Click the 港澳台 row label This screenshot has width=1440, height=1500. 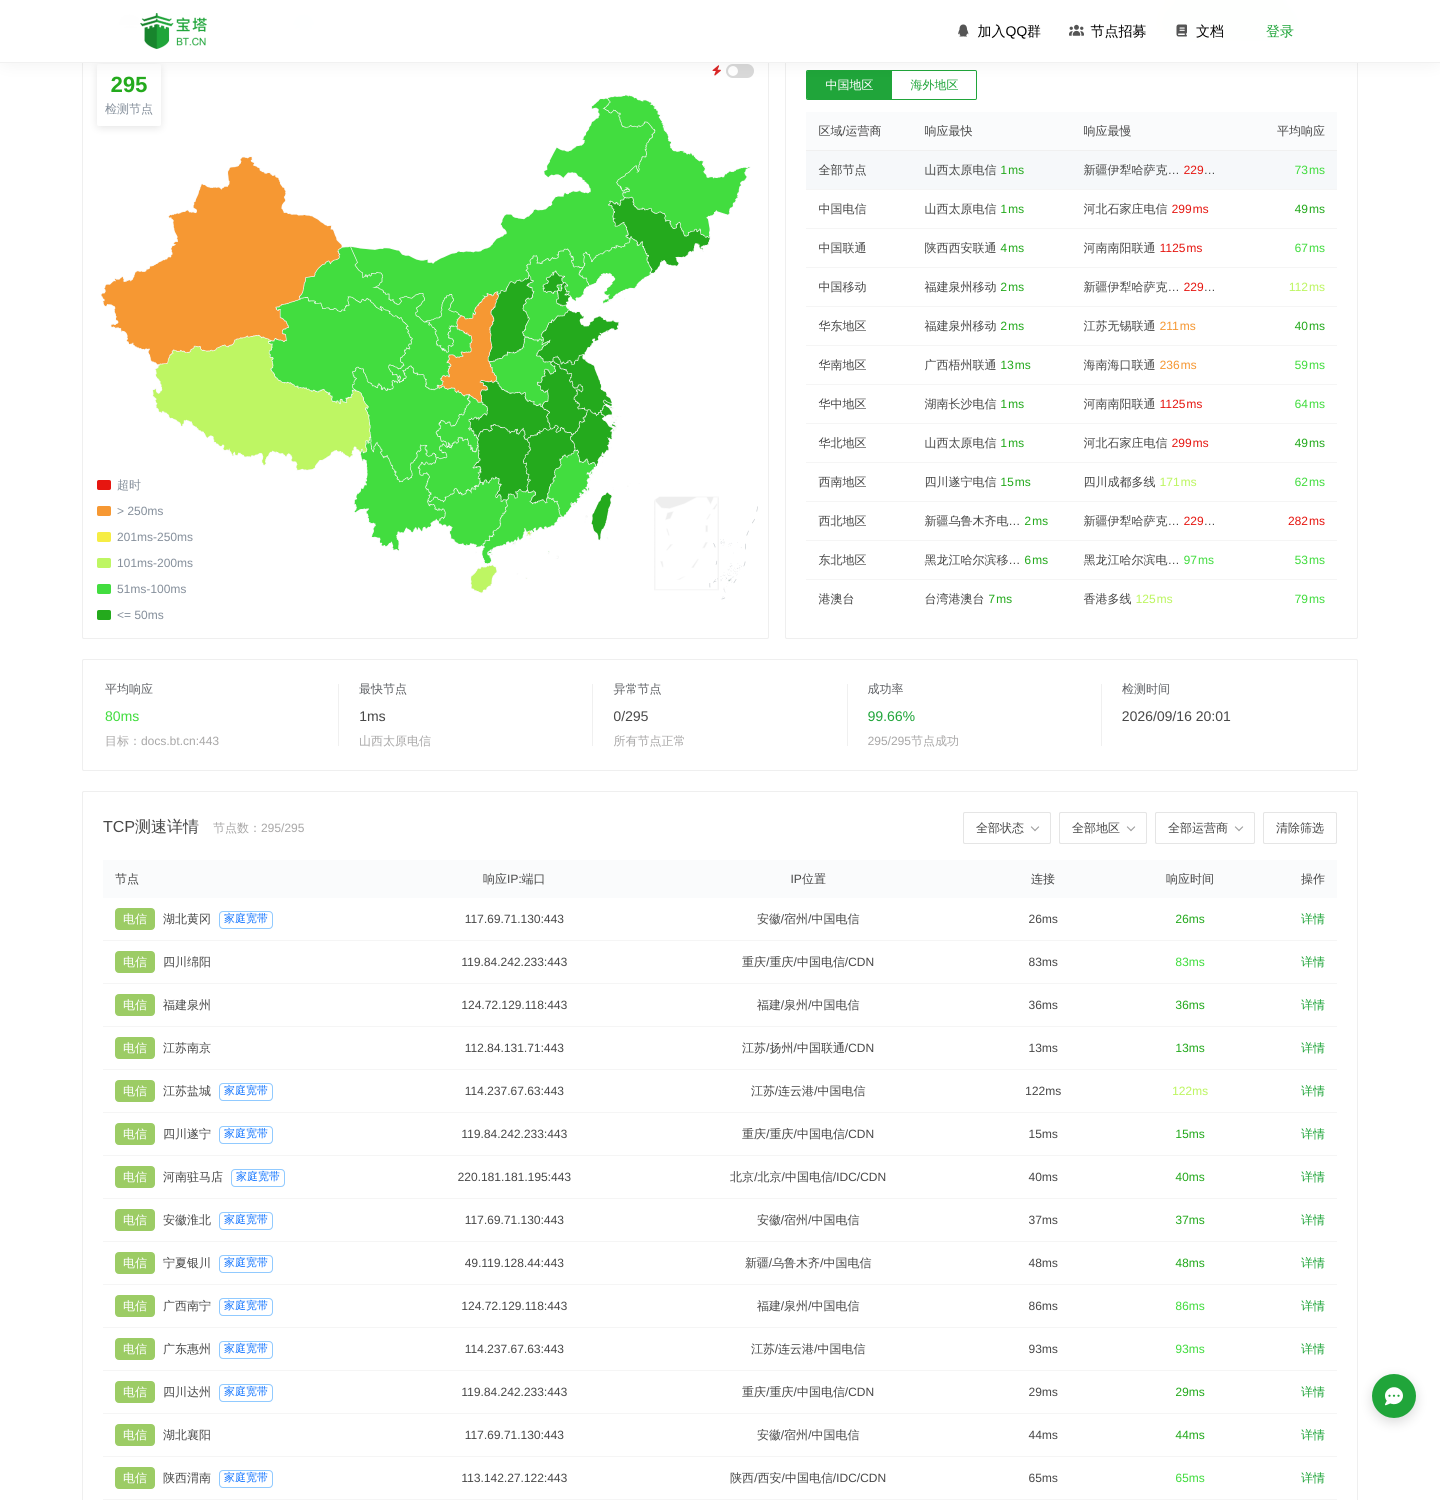tap(836, 599)
